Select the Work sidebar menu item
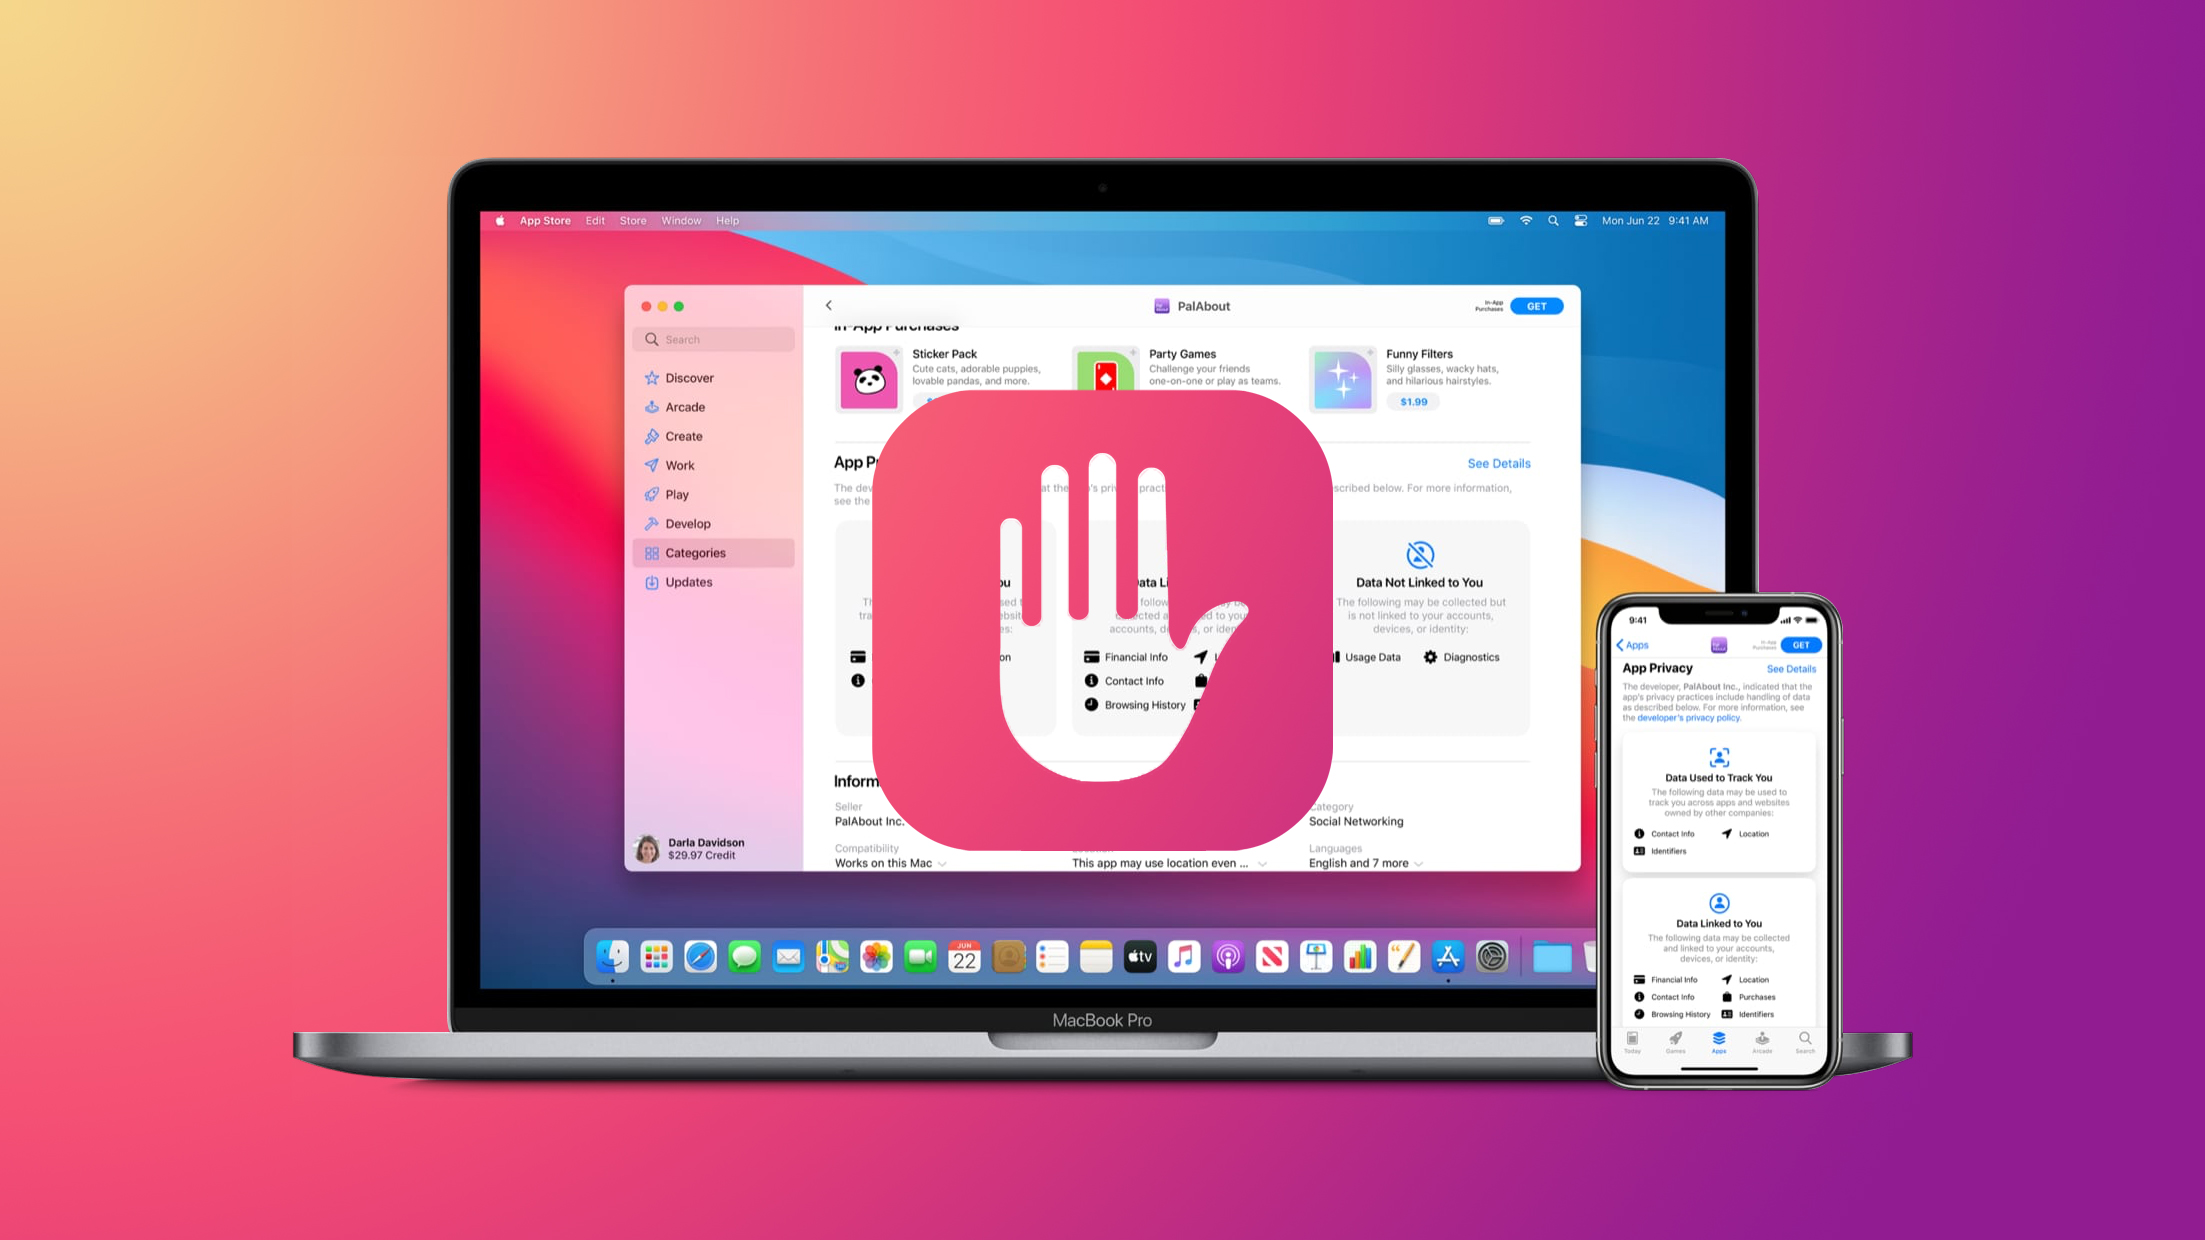The width and height of the screenshot is (2205, 1240). (x=680, y=465)
